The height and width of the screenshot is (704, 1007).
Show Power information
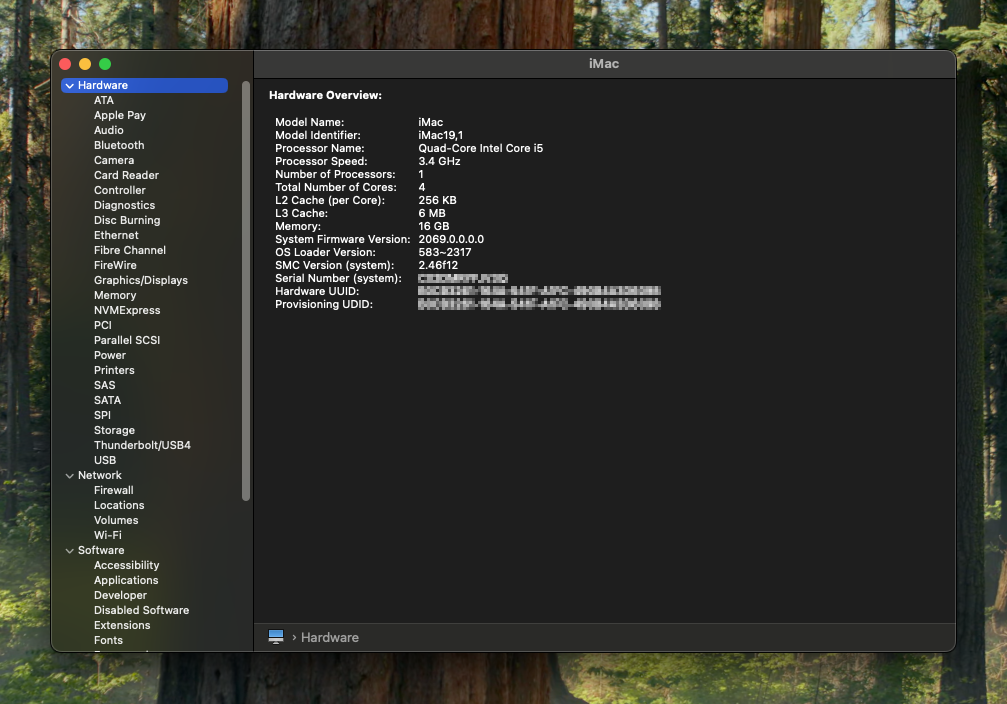point(110,355)
